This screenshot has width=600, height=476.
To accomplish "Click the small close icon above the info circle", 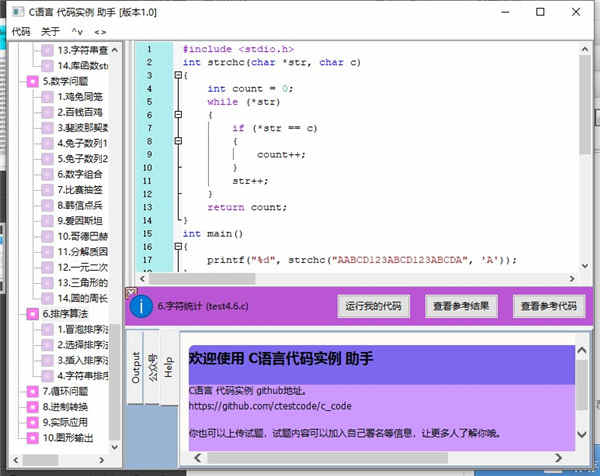I will (131, 293).
